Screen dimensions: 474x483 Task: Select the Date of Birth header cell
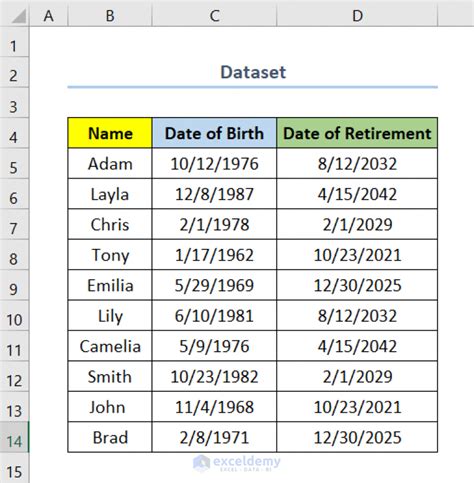coord(214,133)
